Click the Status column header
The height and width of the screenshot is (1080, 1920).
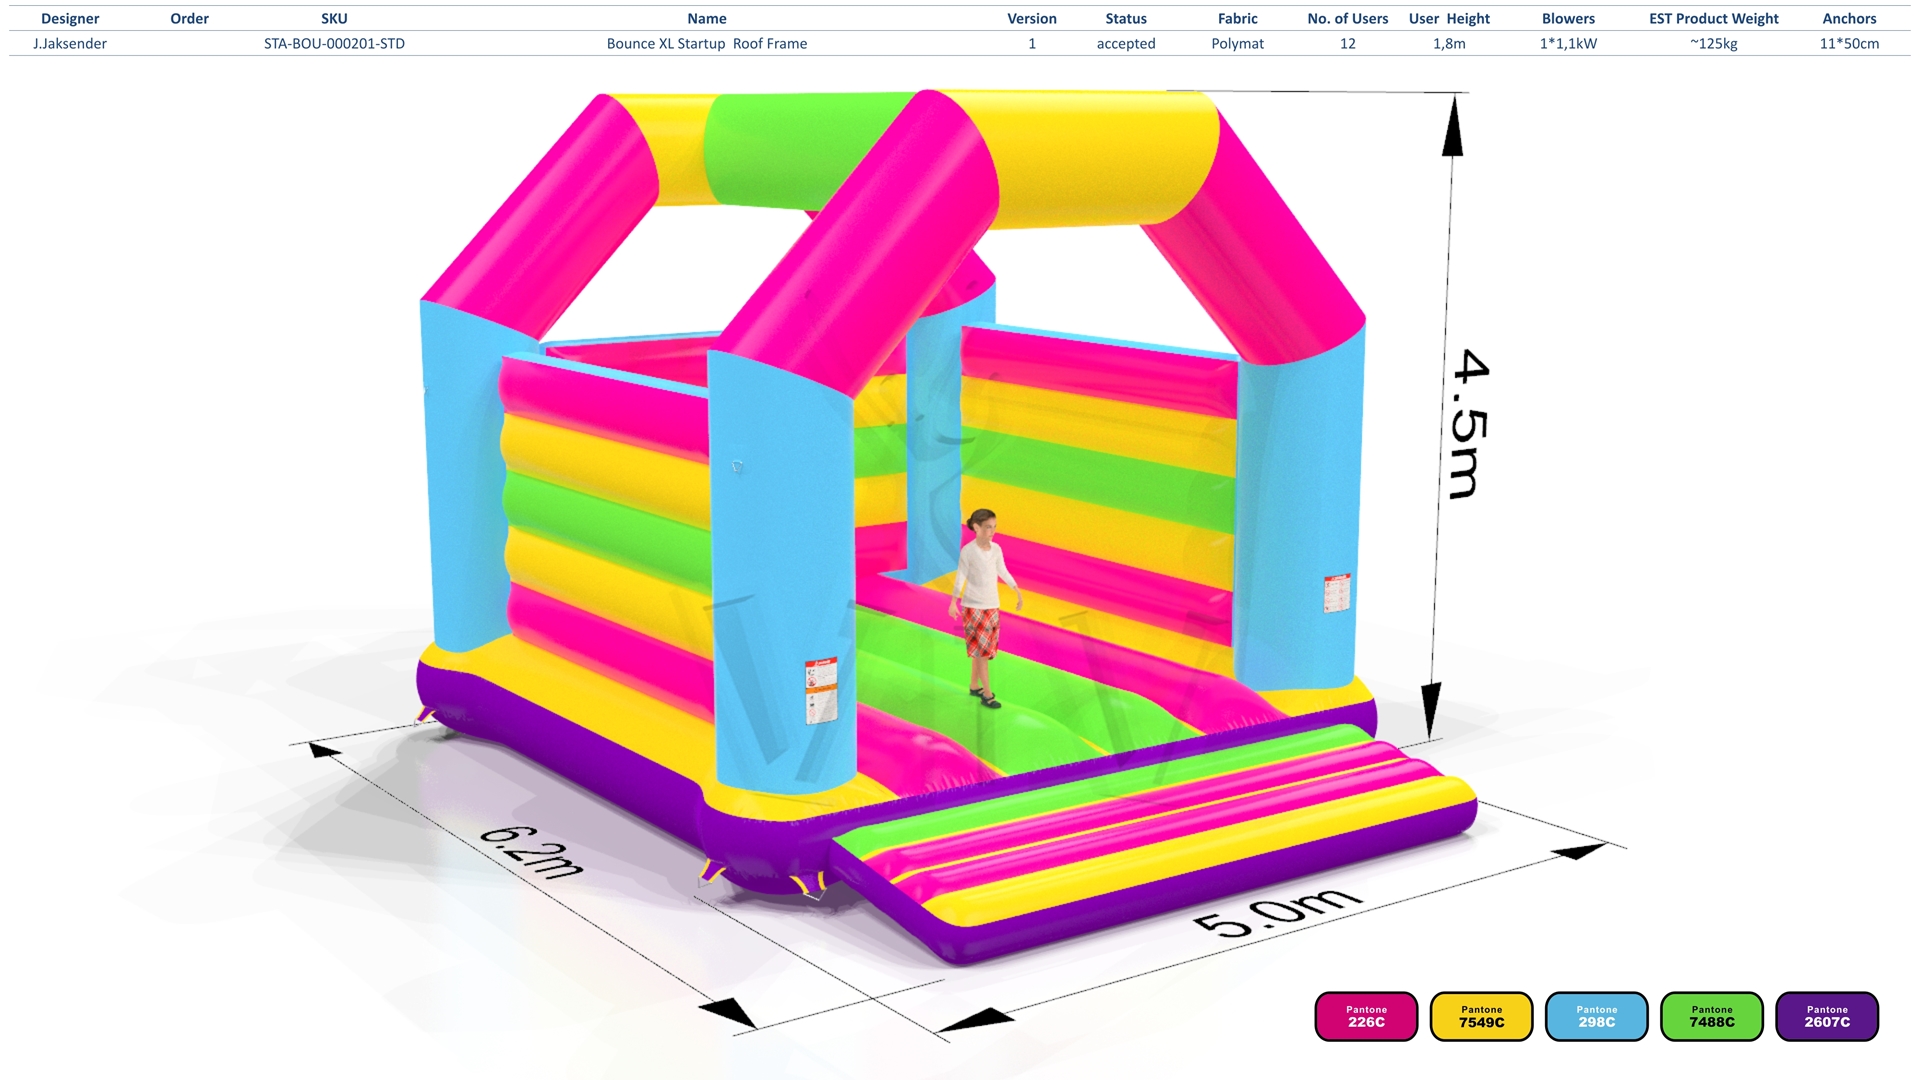(1126, 19)
